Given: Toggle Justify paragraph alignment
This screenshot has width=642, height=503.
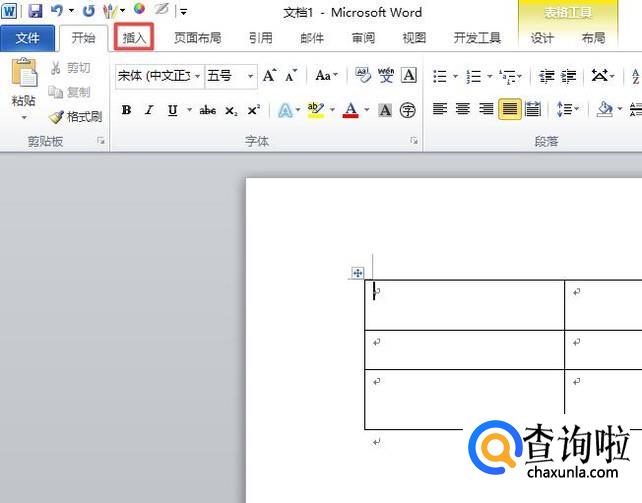Looking at the screenshot, I should (510, 109).
